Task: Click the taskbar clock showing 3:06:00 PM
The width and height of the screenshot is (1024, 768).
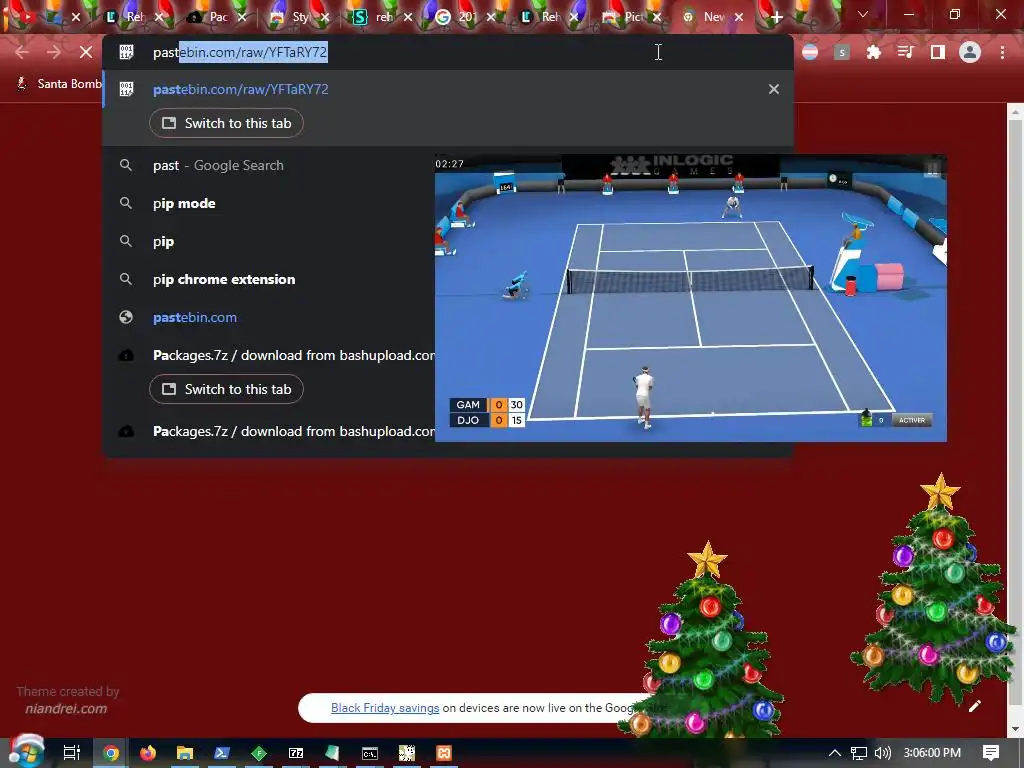Action: (x=932, y=753)
